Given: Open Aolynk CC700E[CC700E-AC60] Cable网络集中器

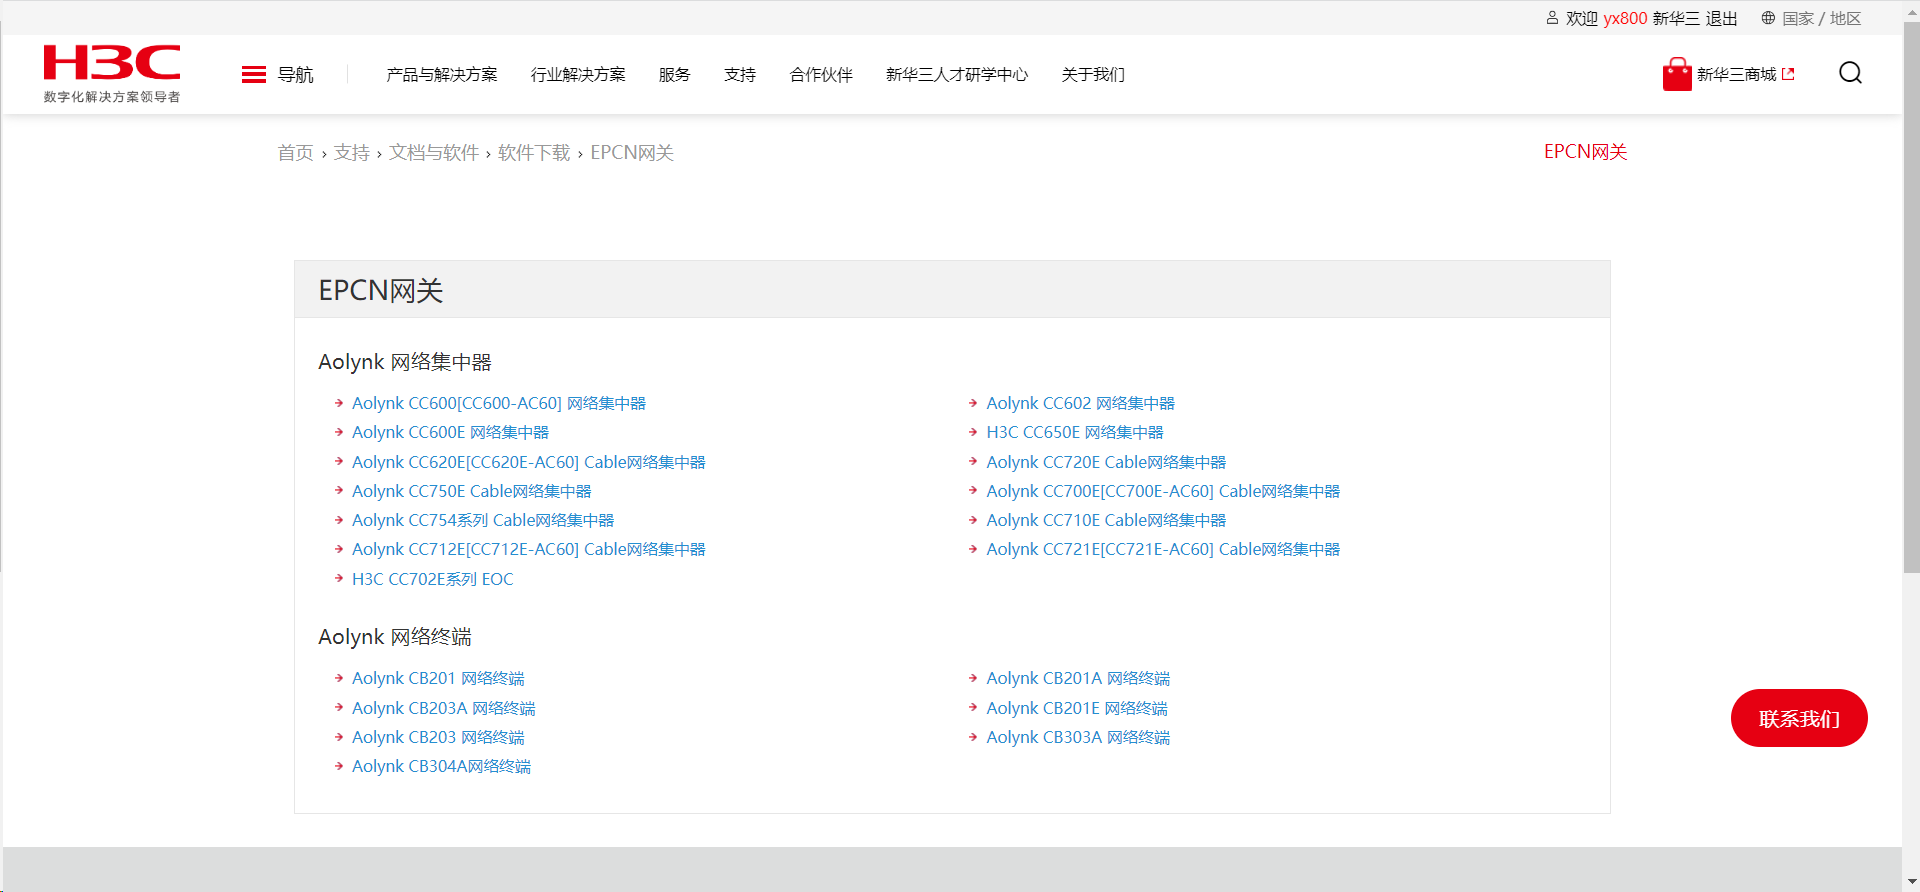Looking at the screenshot, I should [1163, 491].
